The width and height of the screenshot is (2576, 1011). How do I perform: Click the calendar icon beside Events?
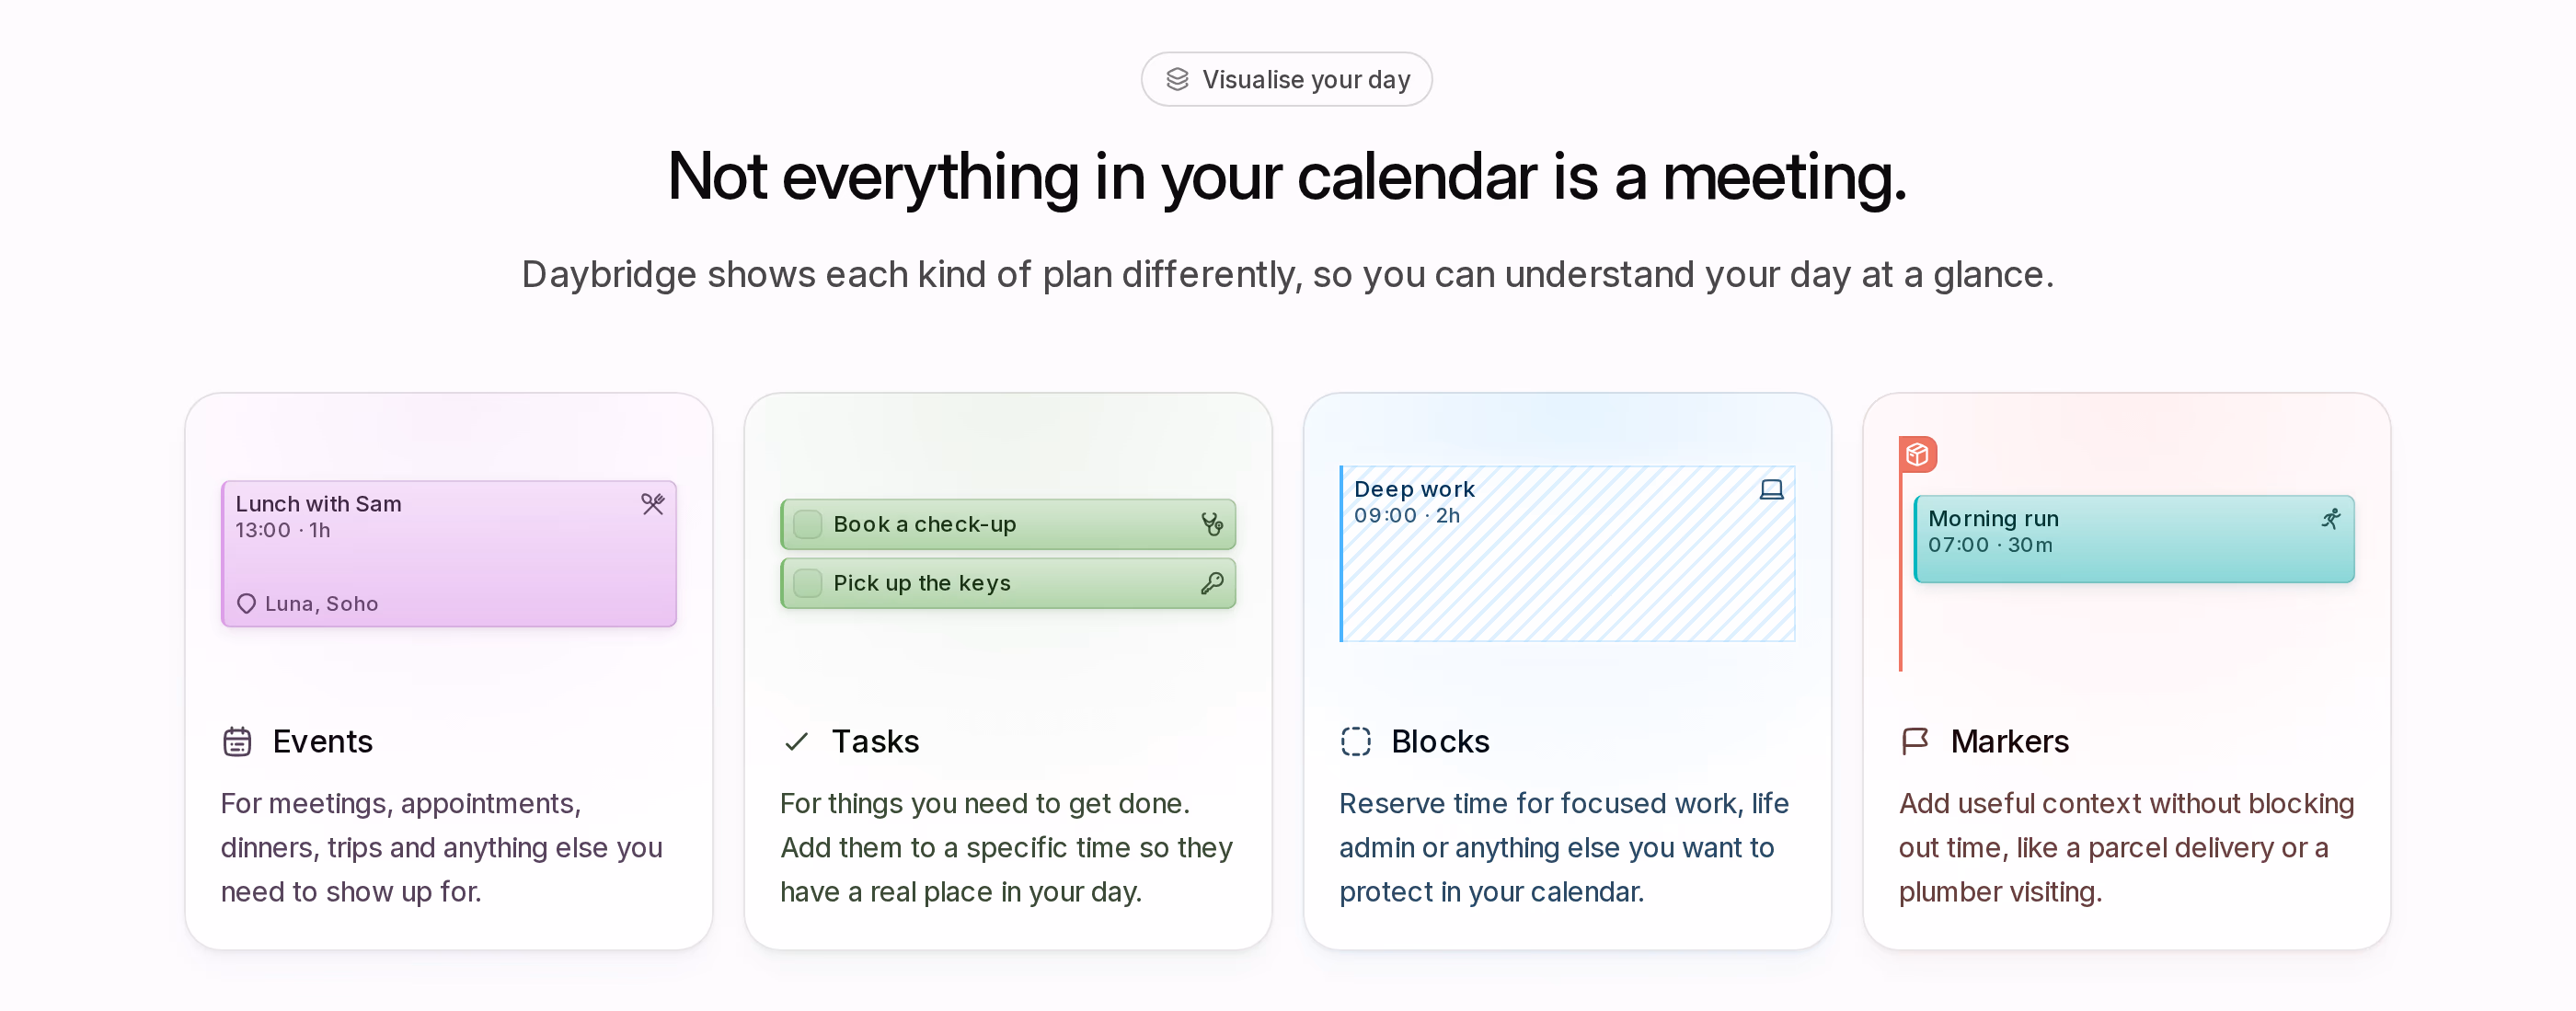pyautogui.click(x=237, y=741)
